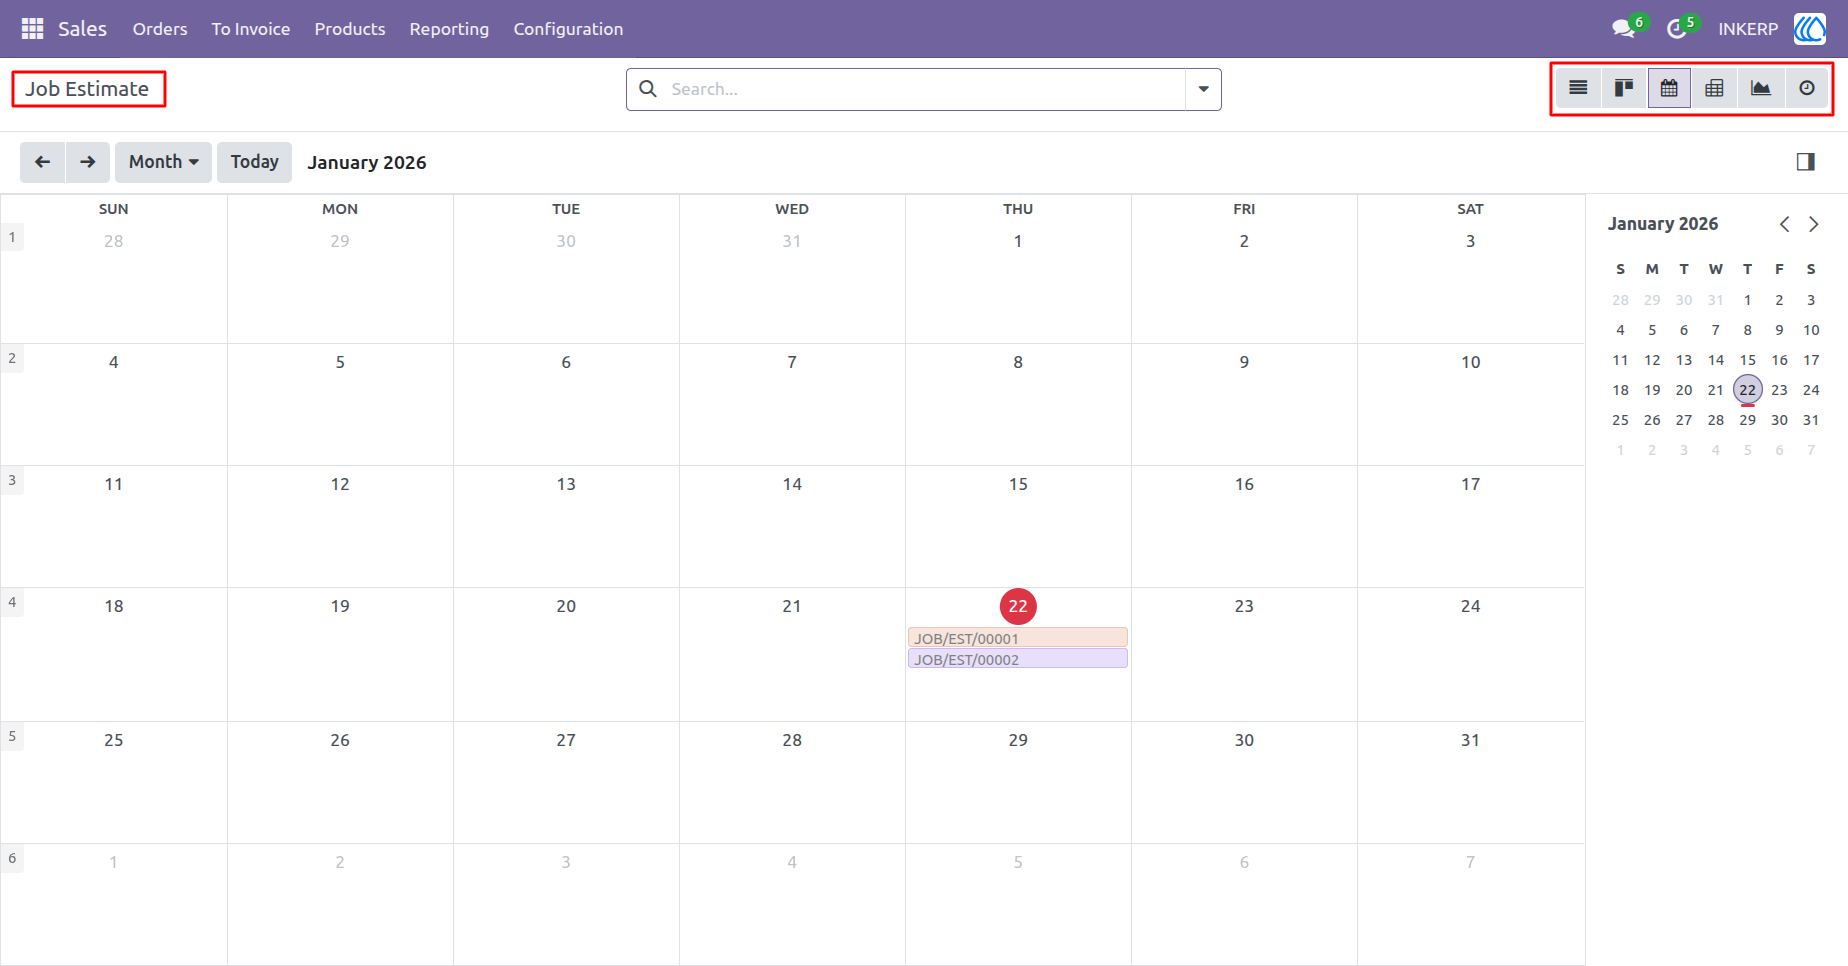Select day 22 in the mini calendar

point(1748,390)
